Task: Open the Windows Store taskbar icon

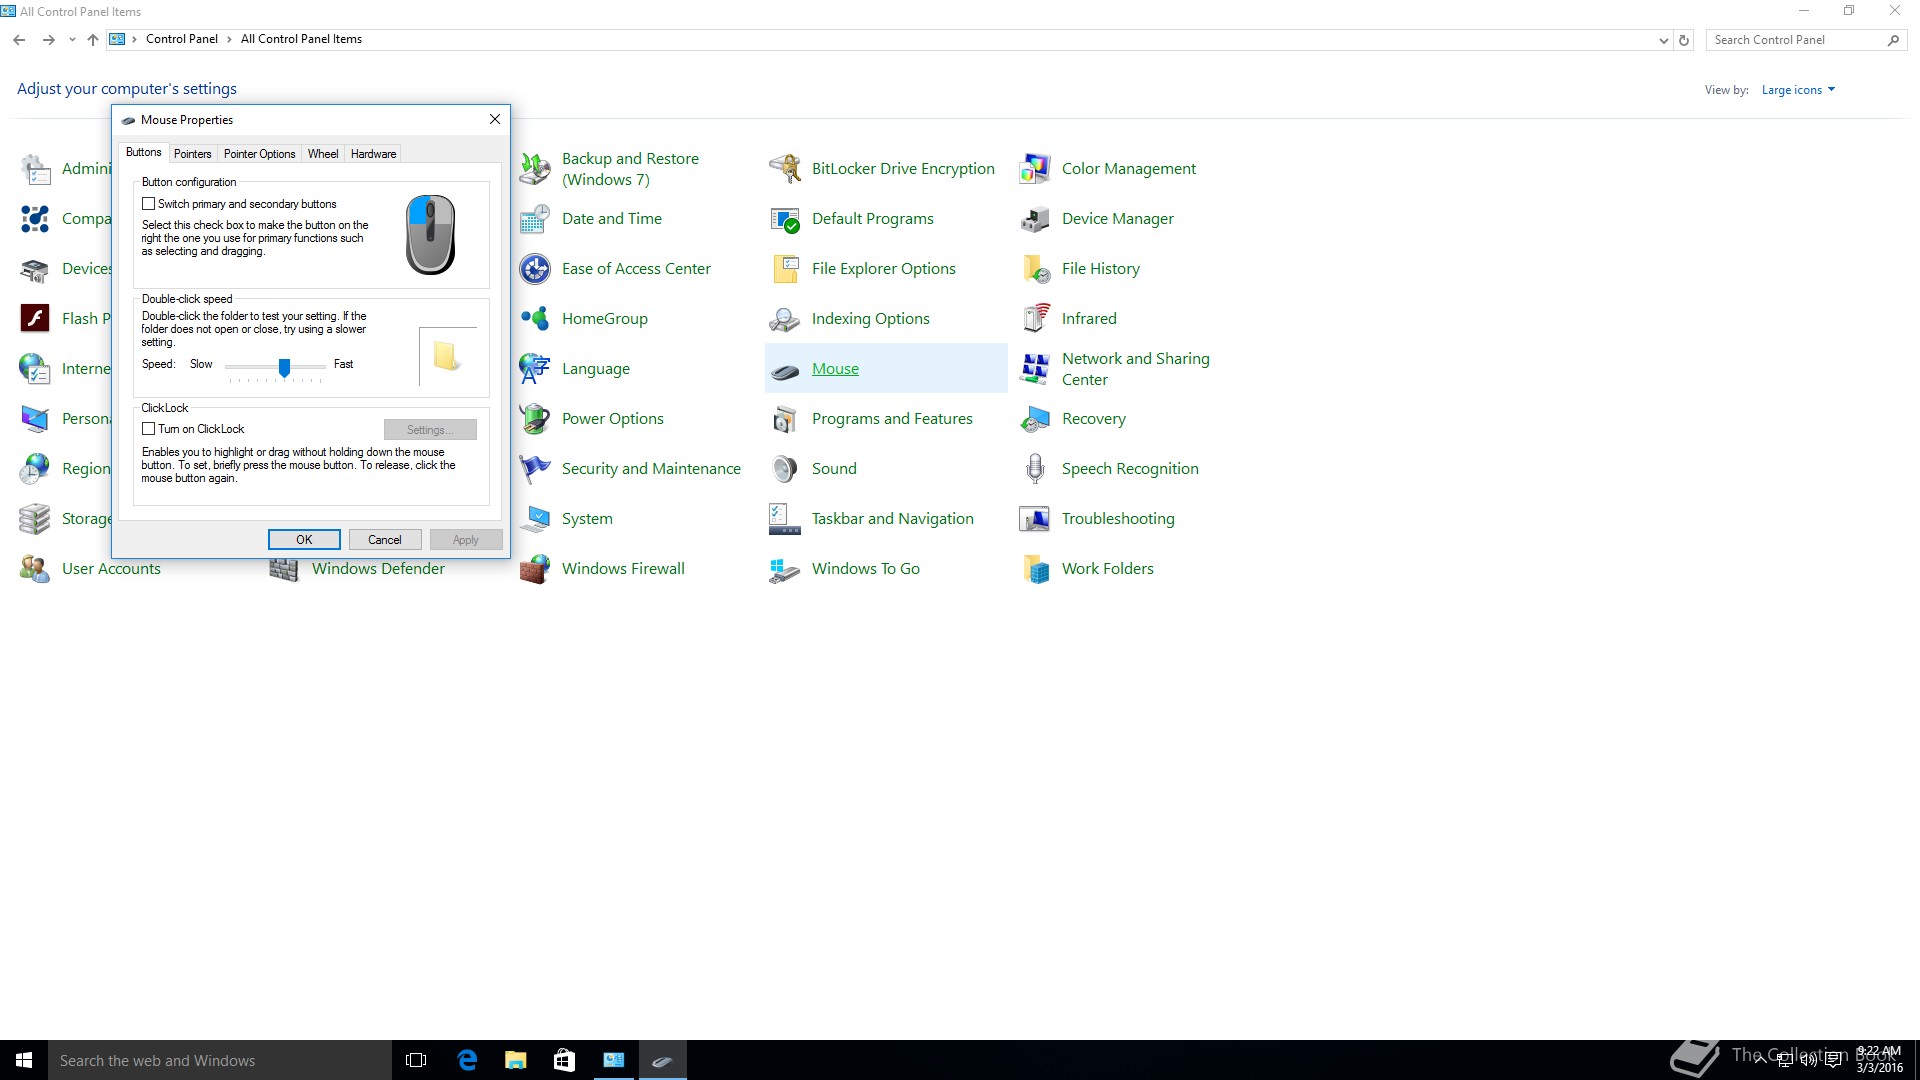Action: tap(564, 1060)
